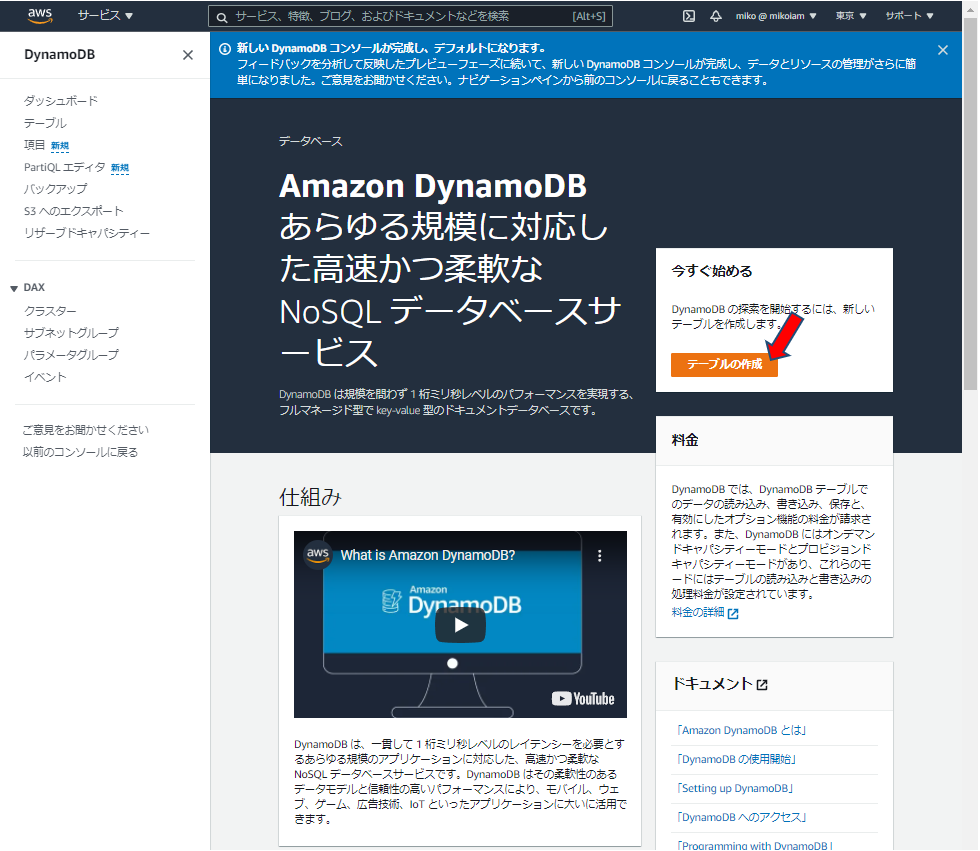The image size is (980, 851).
Task: Click the 料金 card heading
Action: [x=684, y=440]
